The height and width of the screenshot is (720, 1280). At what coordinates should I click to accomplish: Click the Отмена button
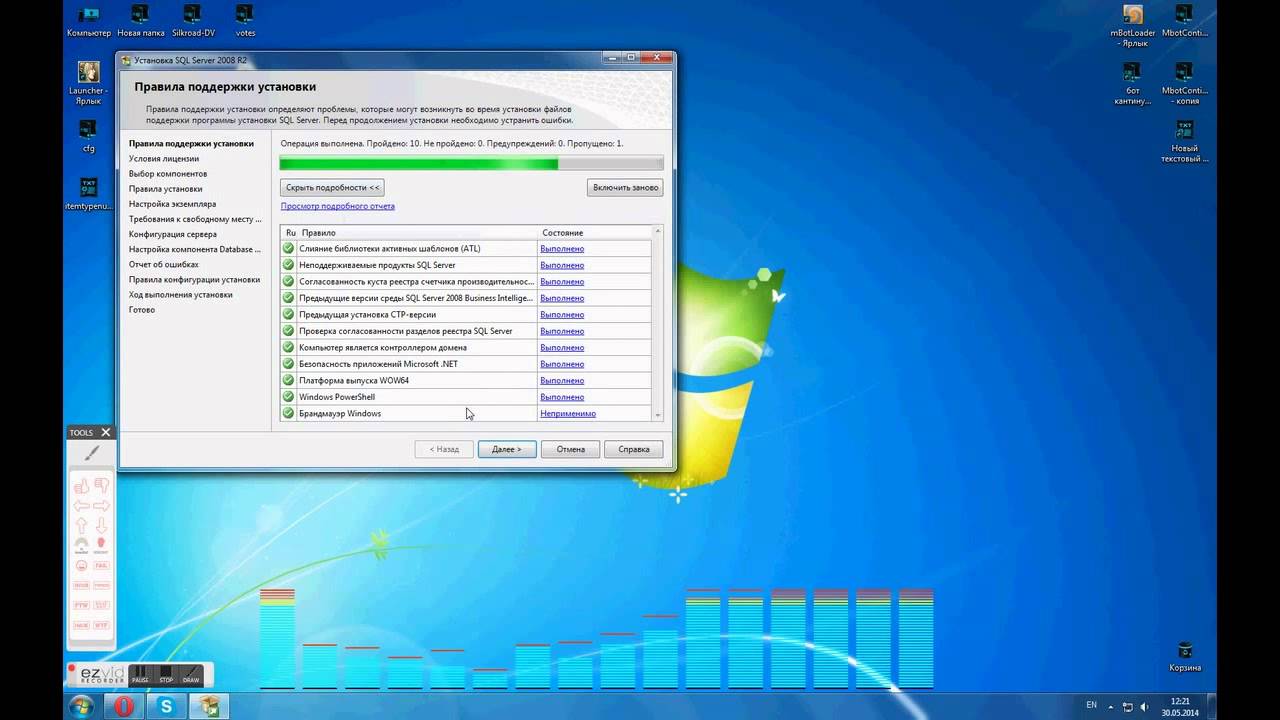pyautogui.click(x=571, y=449)
